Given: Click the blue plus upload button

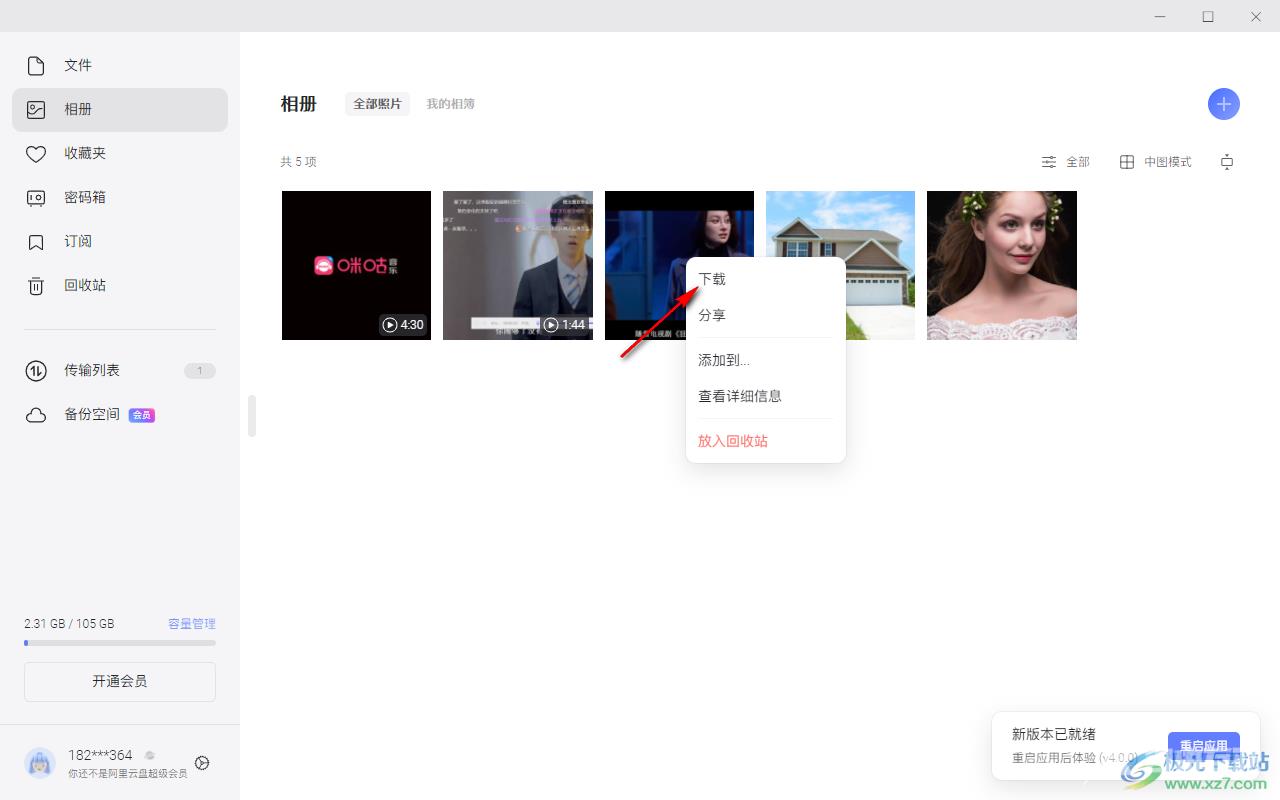Looking at the screenshot, I should [x=1224, y=104].
